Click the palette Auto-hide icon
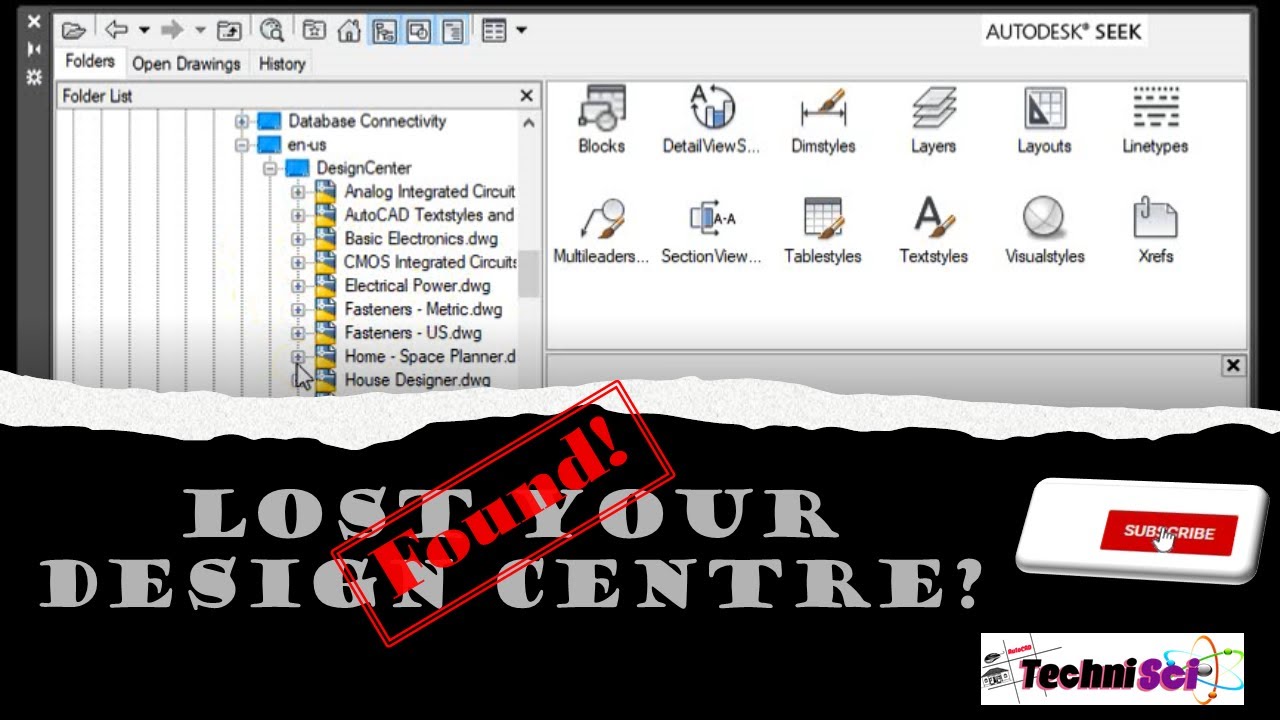This screenshot has height=720, width=1280. click(34, 49)
